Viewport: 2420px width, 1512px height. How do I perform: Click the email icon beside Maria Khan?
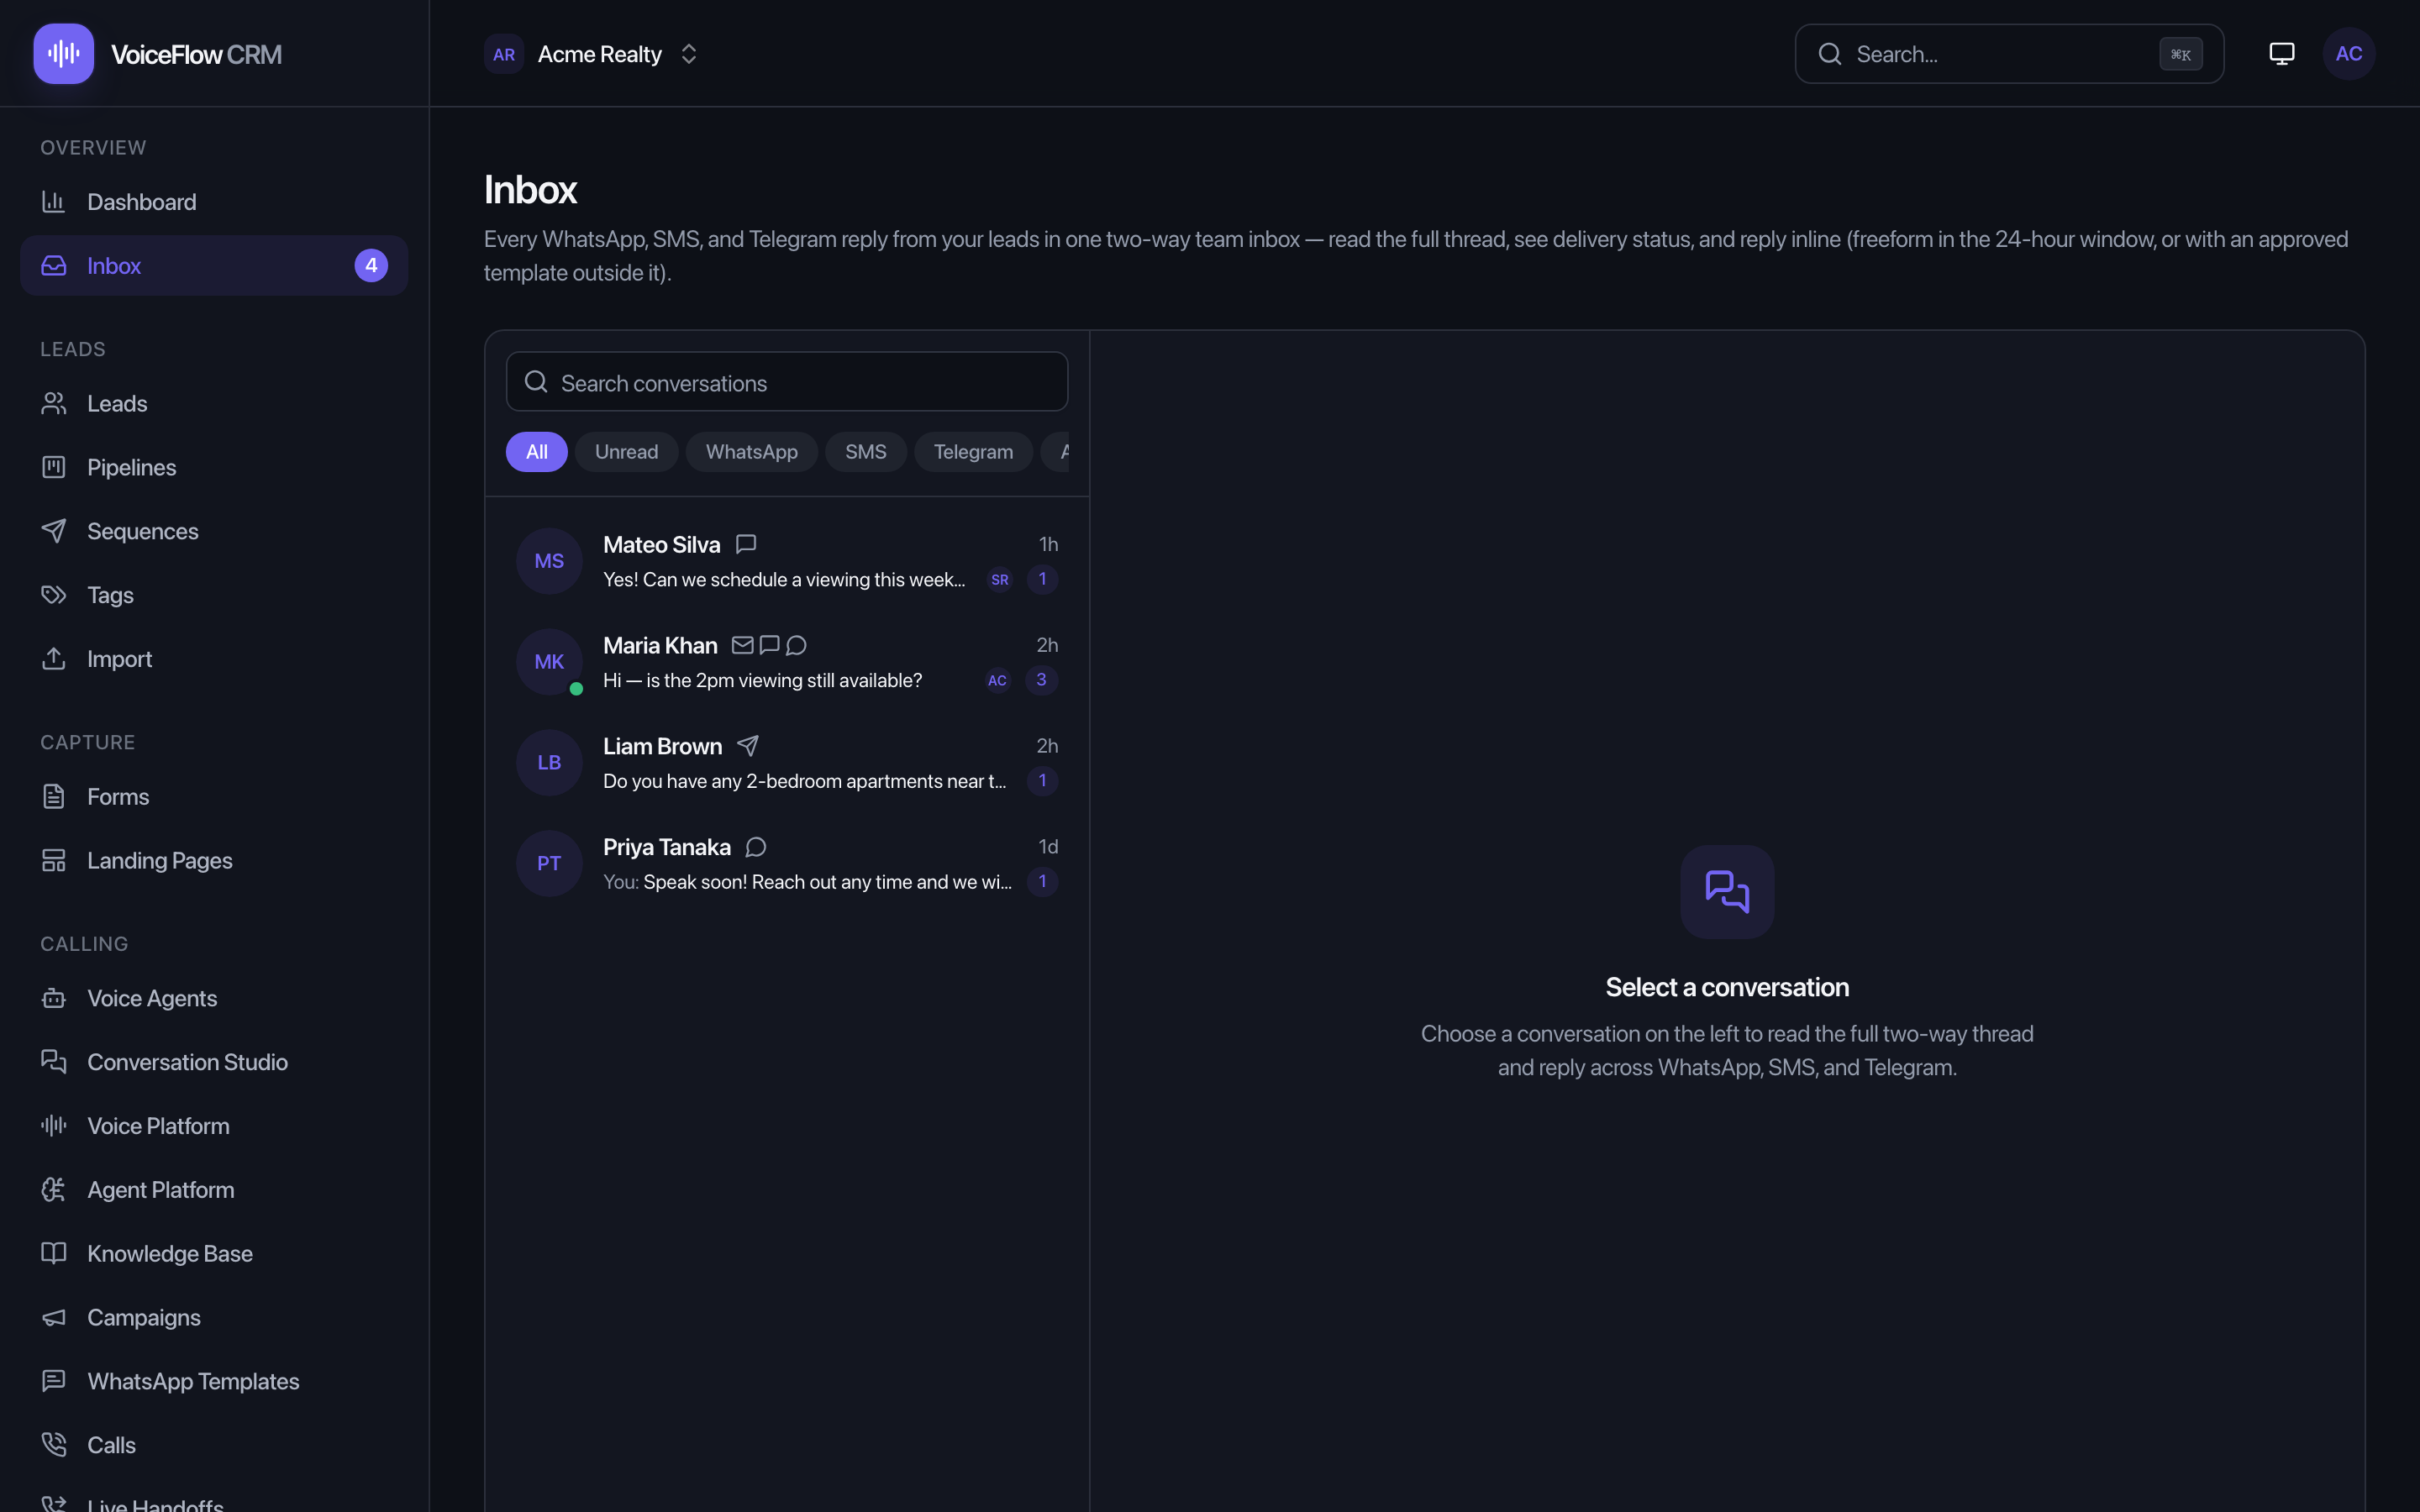click(x=742, y=645)
